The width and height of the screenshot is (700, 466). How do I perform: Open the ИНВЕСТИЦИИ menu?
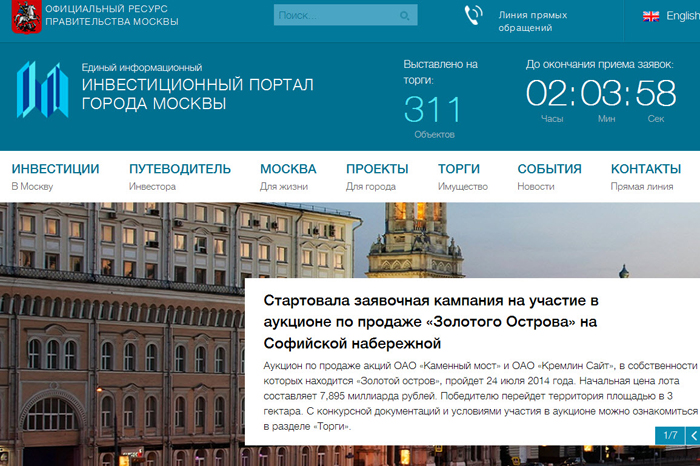coord(55,169)
